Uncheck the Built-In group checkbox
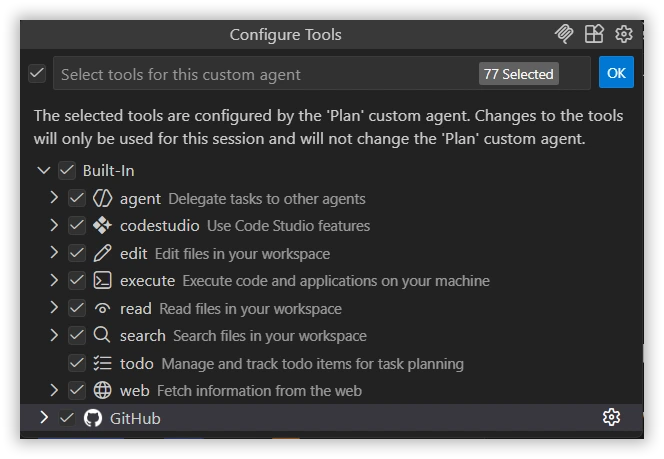 click(67, 171)
